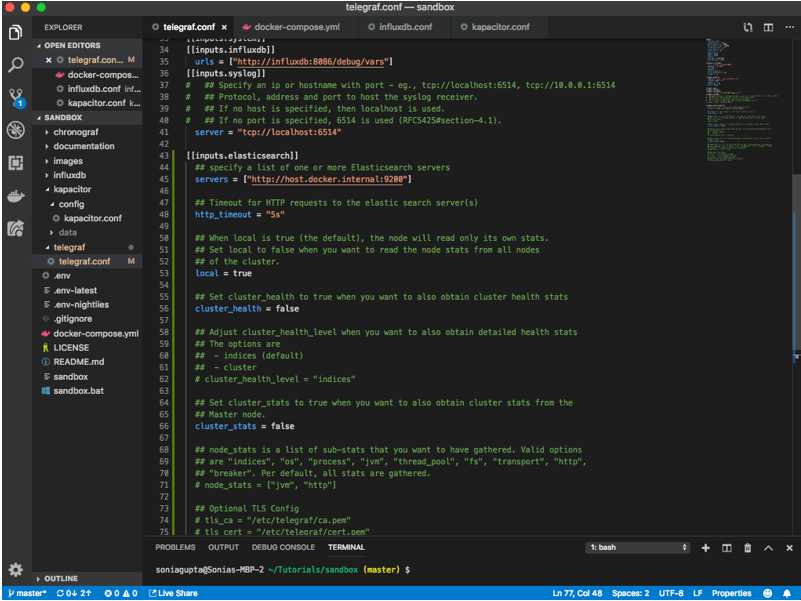Send feedback via the smiley icon
The image size is (801, 601).
pyautogui.click(x=767, y=593)
